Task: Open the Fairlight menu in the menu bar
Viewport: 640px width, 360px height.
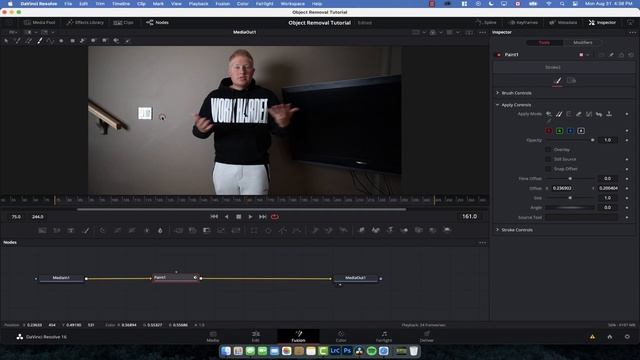Action: coord(264,4)
